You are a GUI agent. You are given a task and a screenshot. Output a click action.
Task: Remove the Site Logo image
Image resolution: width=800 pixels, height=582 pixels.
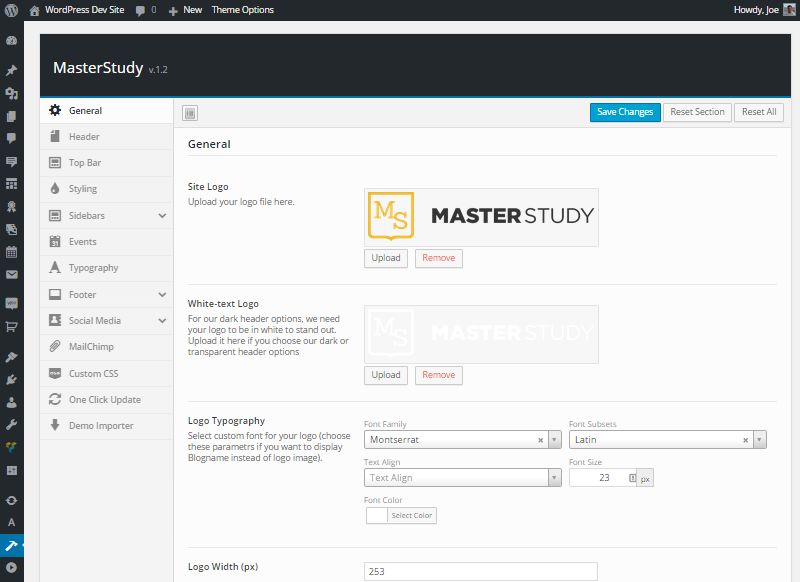tap(439, 258)
